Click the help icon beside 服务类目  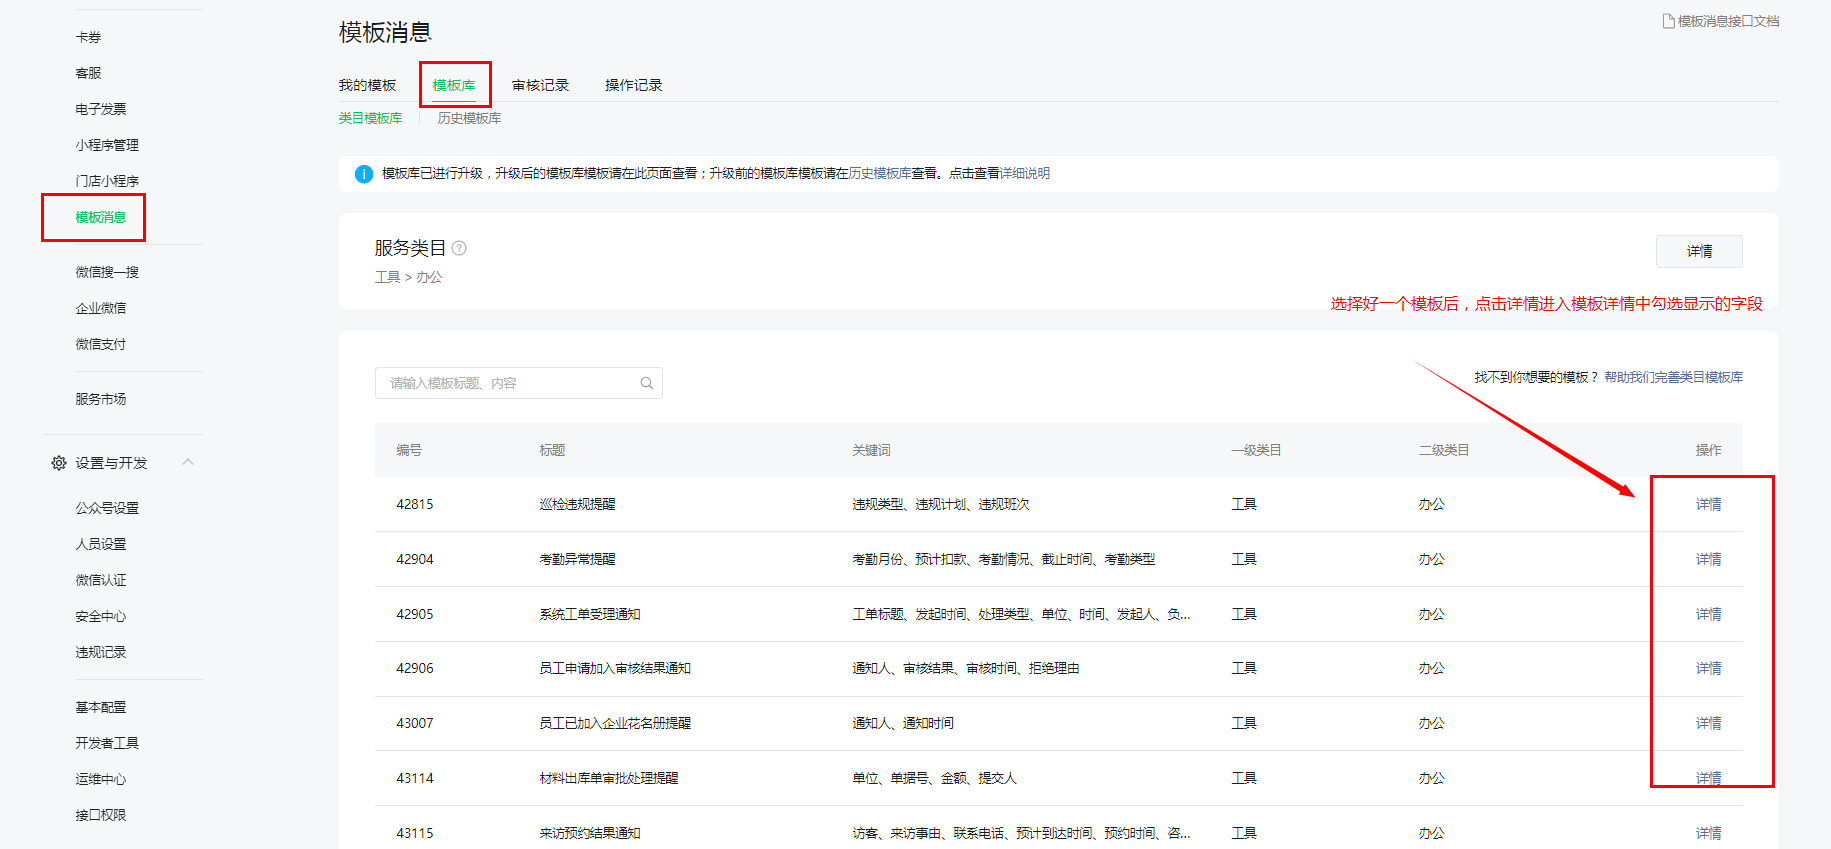coord(459,248)
